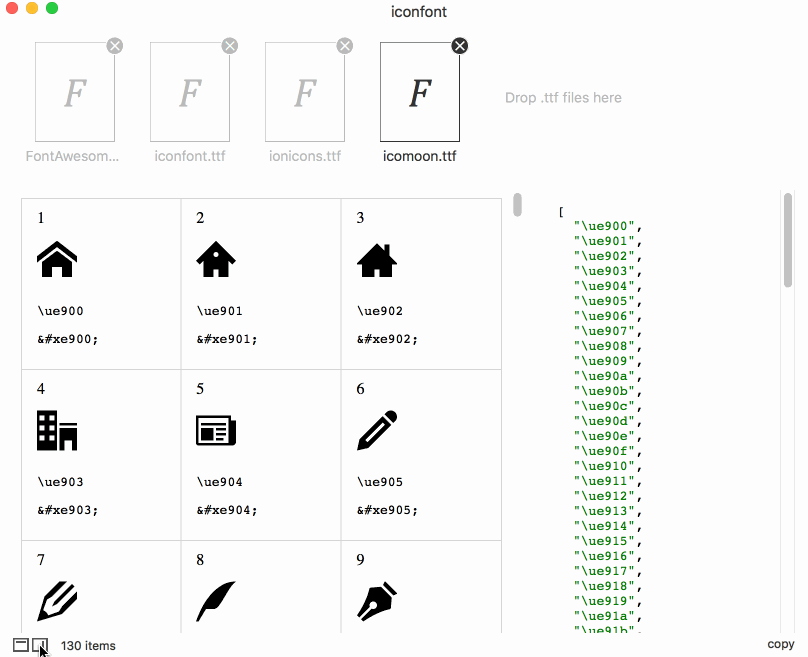Choose the fountain pen nib icon in cell 9
Screen dimensions: 808x657
pyautogui.click(x=377, y=601)
